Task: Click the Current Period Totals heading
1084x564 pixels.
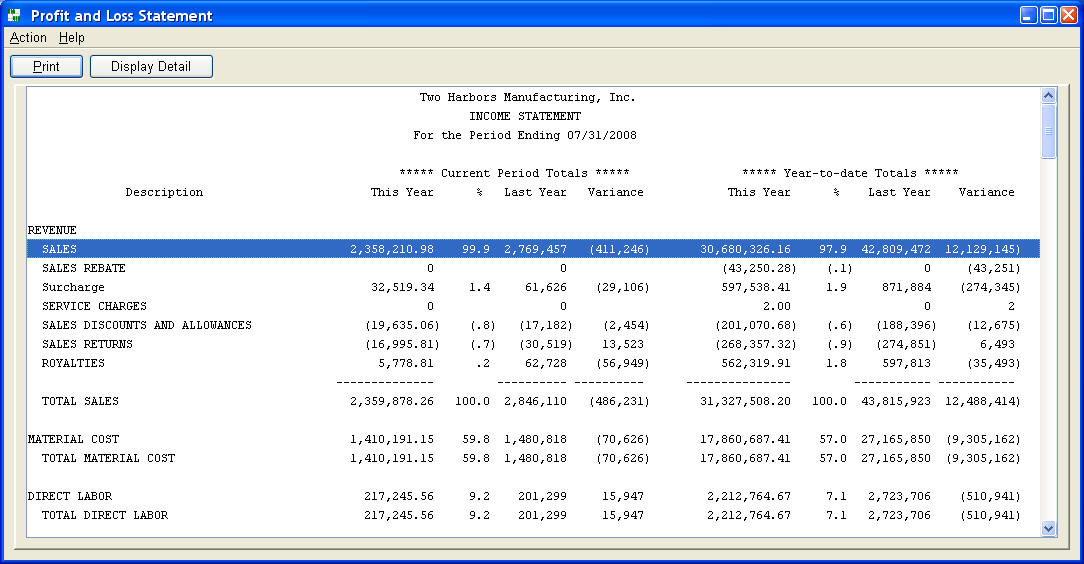Action: [514, 173]
